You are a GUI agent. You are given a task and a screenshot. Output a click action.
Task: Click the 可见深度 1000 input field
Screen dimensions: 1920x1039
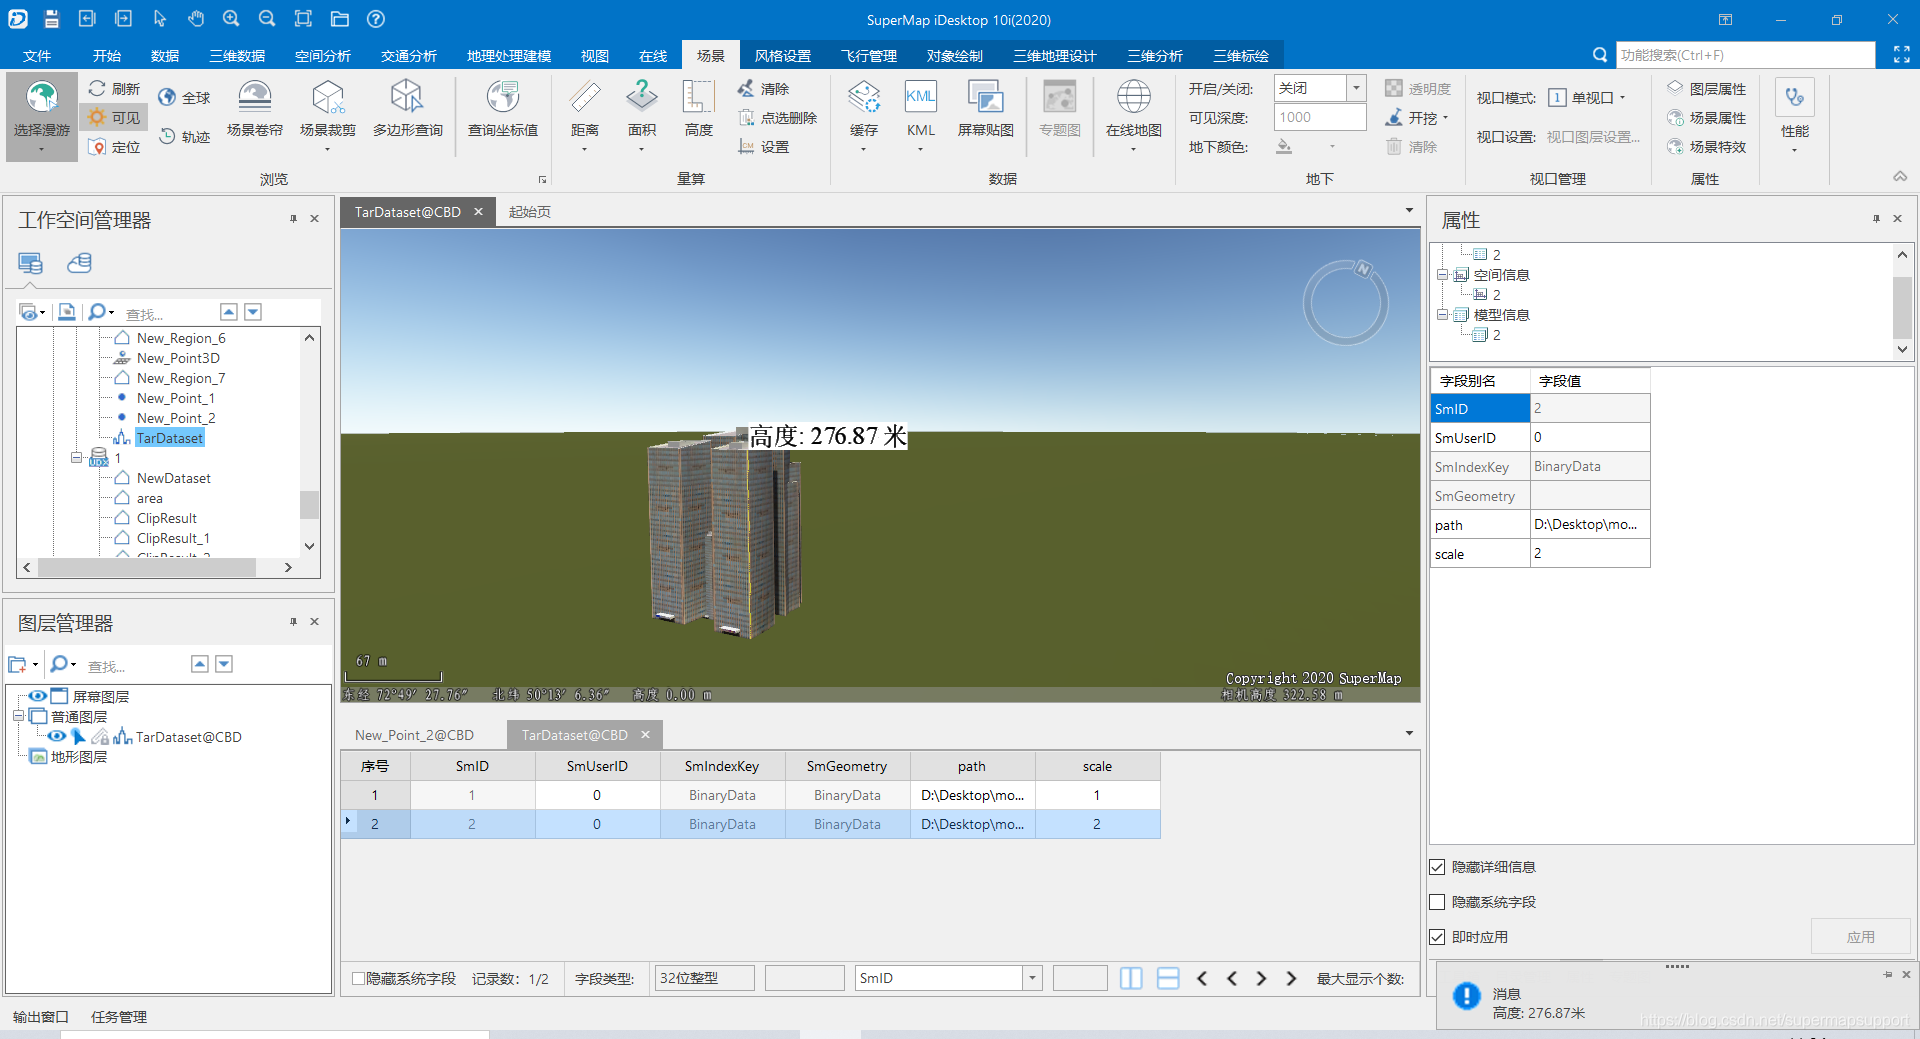click(1319, 117)
